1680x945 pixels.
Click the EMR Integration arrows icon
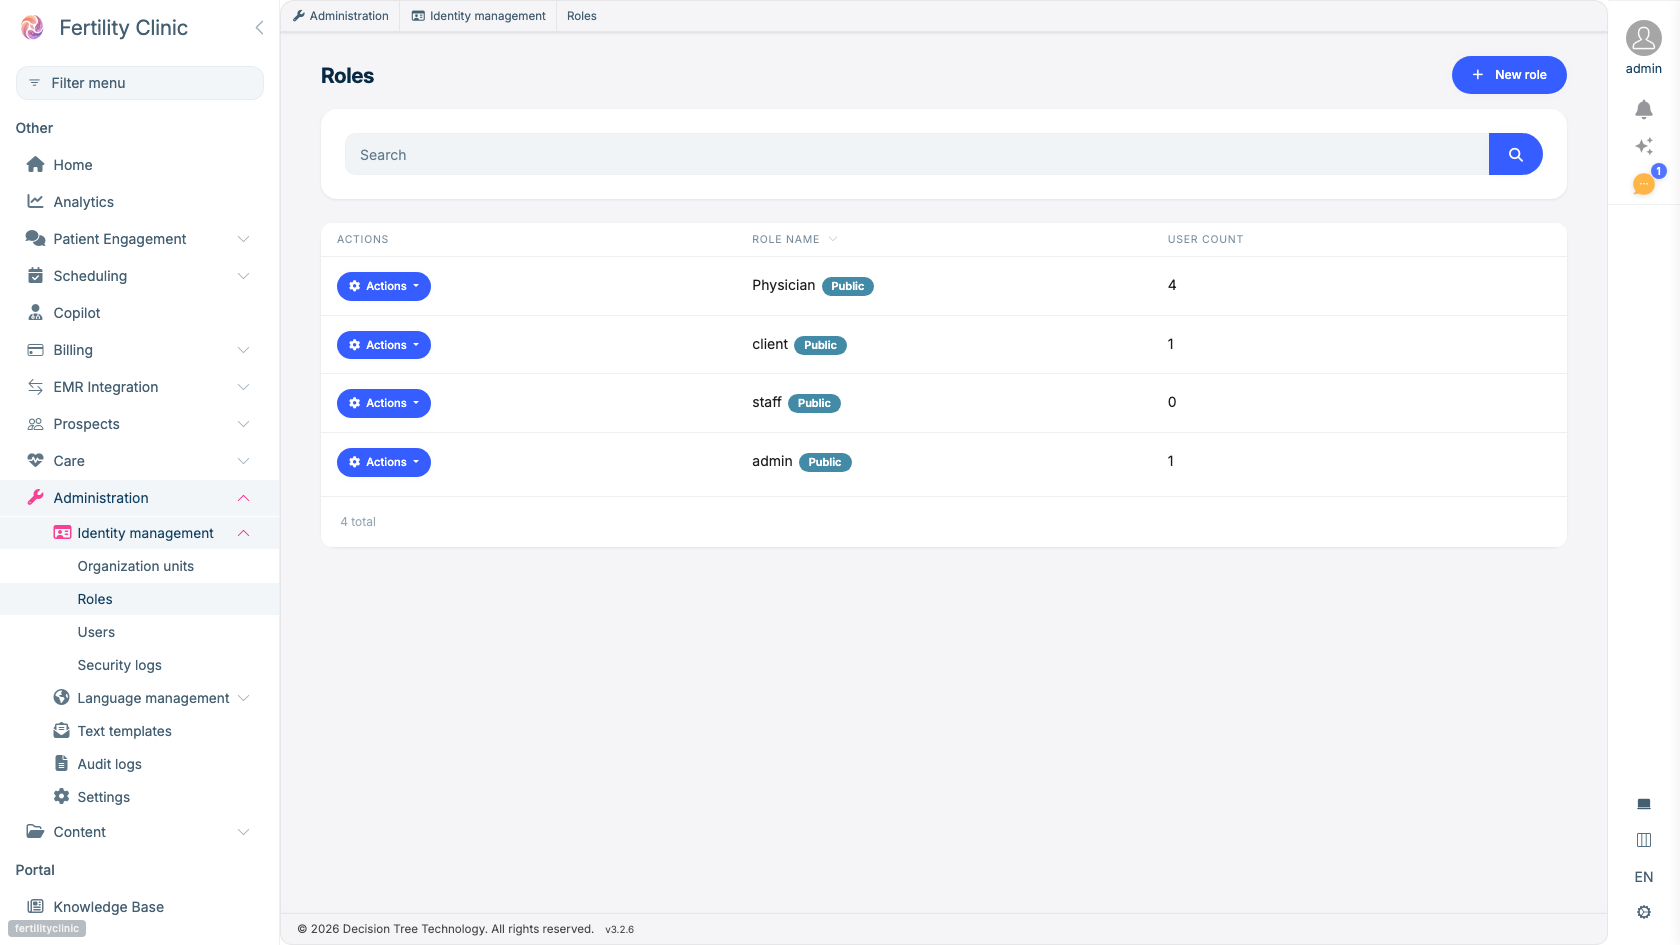click(x=36, y=387)
